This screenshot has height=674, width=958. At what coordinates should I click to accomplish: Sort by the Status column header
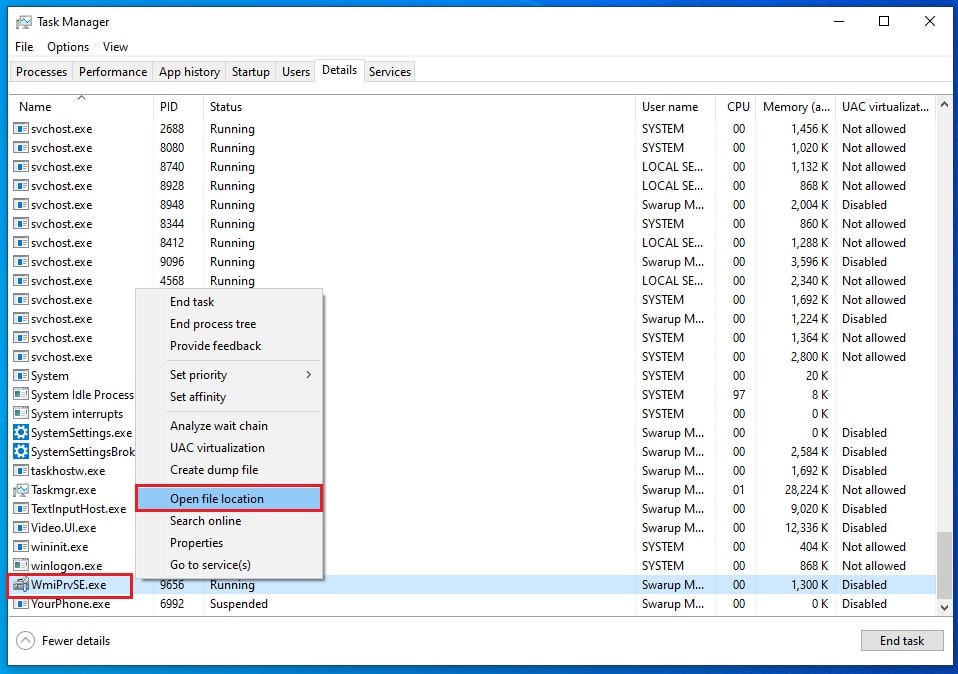pyautogui.click(x=419, y=106)
